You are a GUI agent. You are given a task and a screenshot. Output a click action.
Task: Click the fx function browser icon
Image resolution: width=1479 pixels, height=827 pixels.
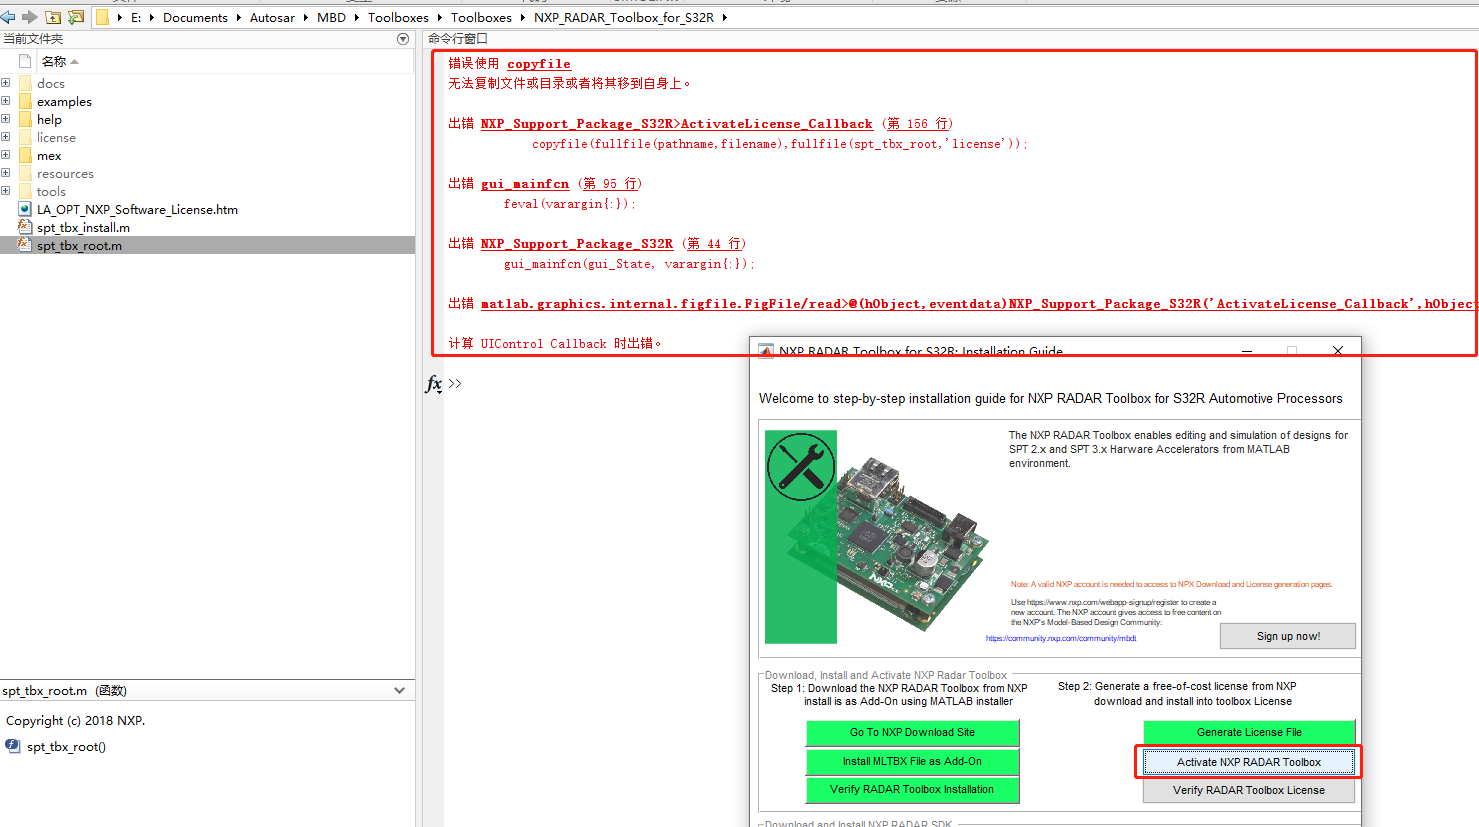coord(433,383)
